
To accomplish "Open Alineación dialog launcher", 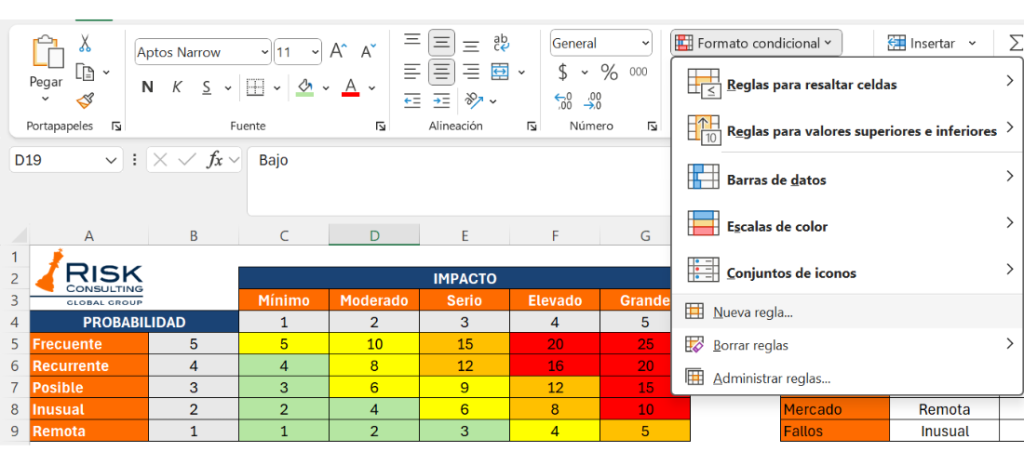I will (532, 126).
